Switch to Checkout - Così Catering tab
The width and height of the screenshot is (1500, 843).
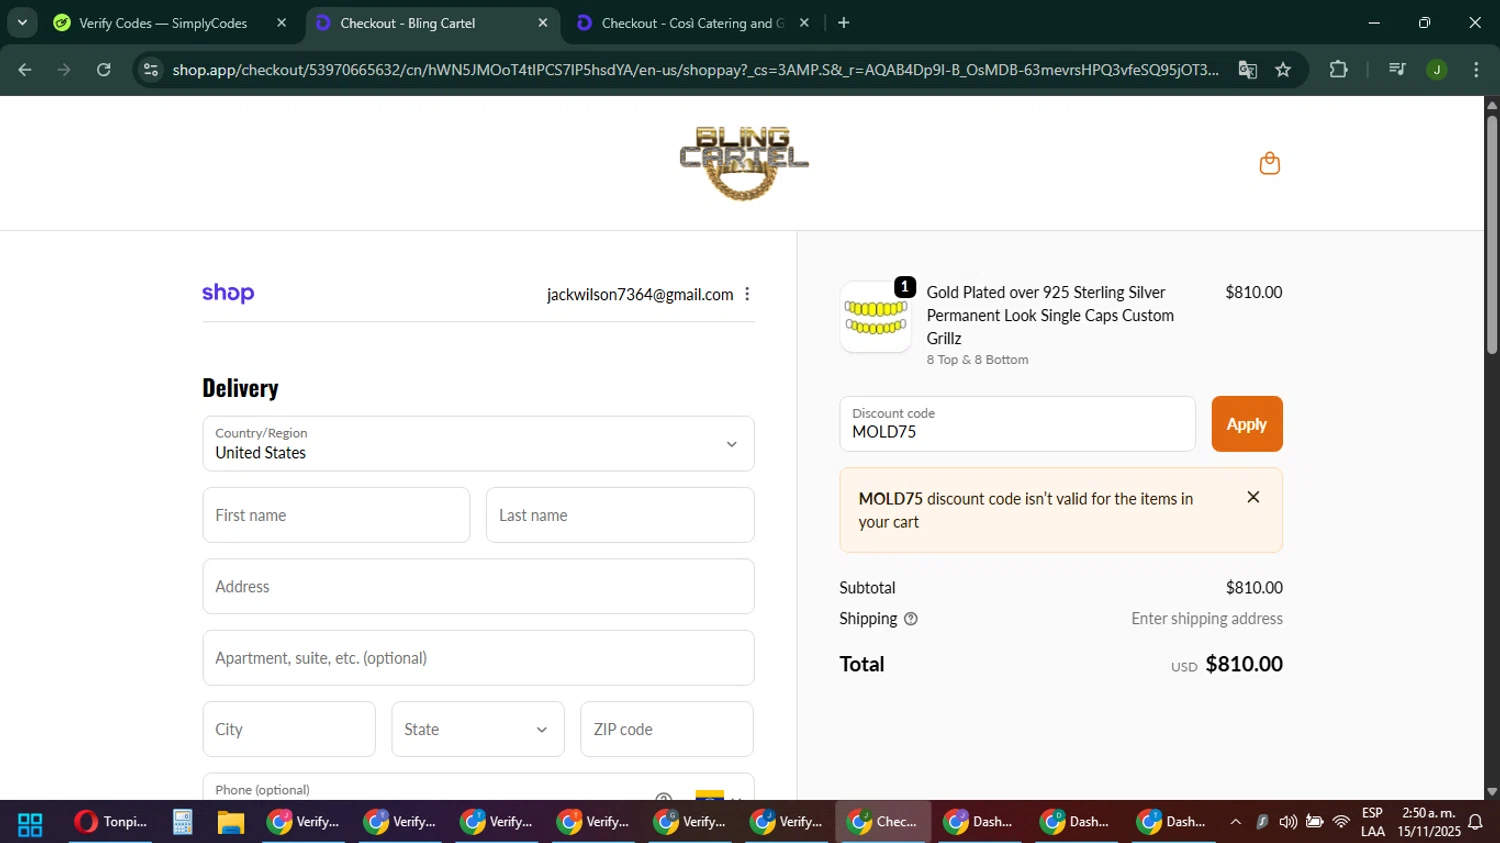pos(692,23)
